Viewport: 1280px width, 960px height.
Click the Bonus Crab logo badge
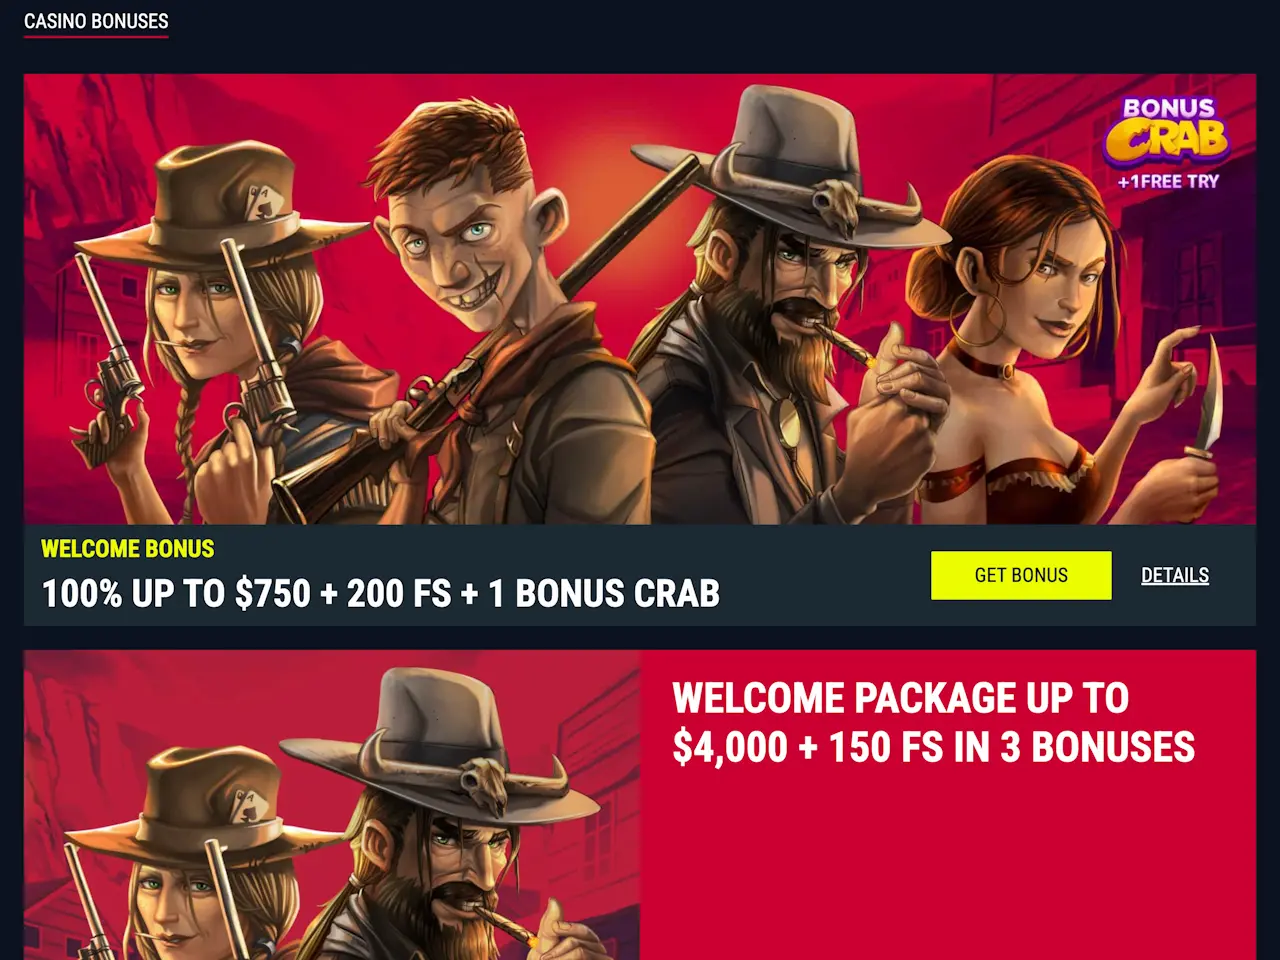pyautogui.click(x=1168, y=130)
